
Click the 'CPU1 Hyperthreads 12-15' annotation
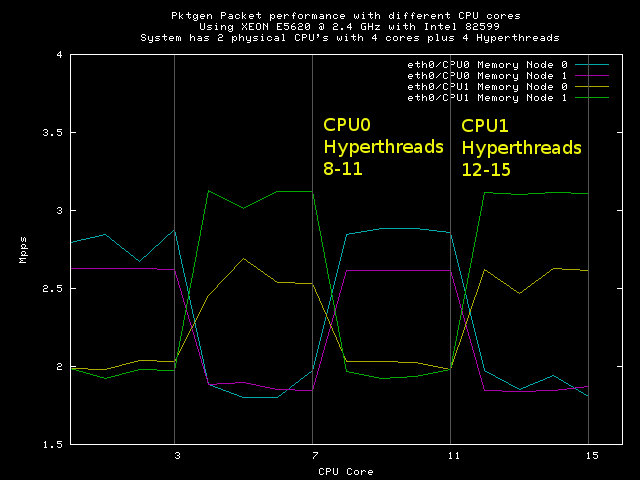coord(520,147)
